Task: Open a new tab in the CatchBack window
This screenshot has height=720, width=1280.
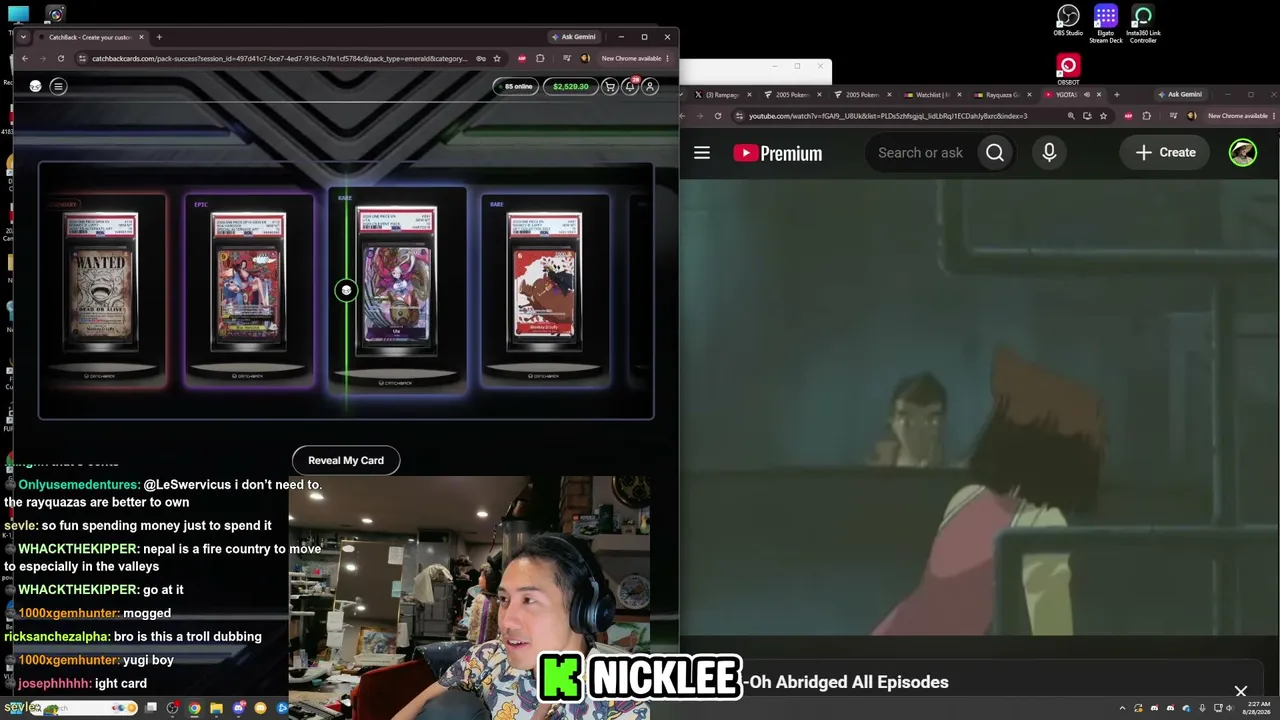Action: [x=159, y=37]
